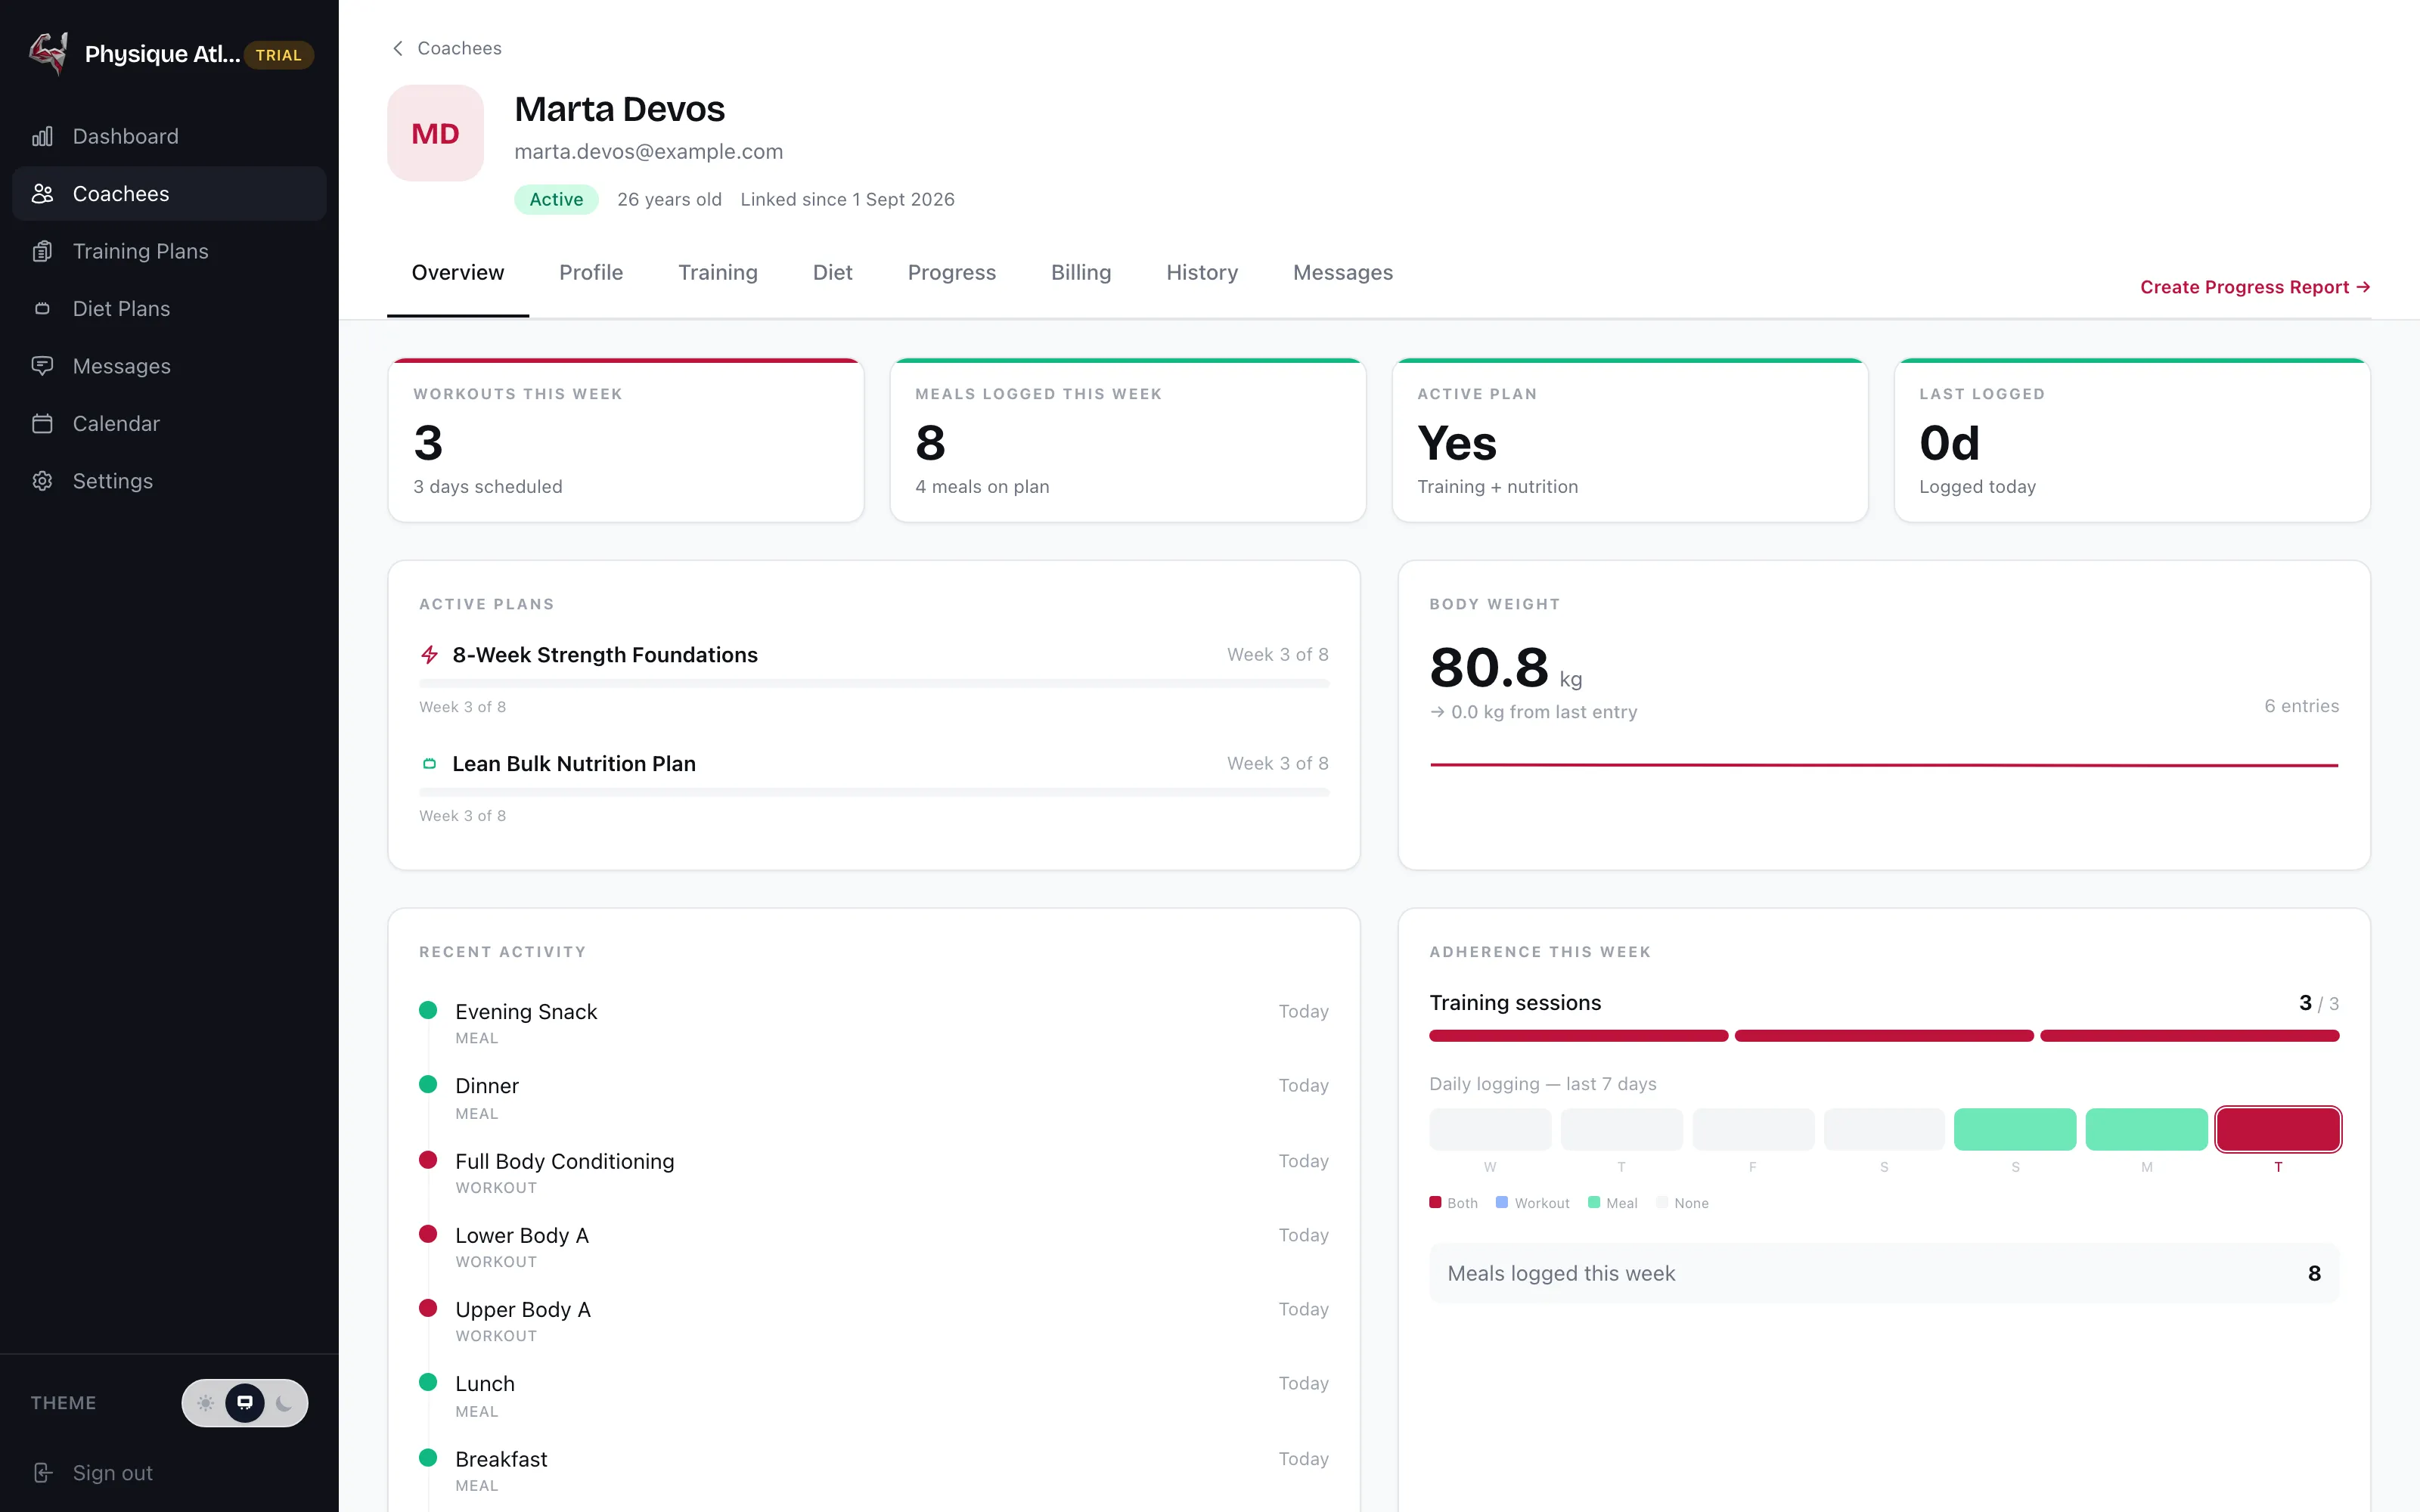Select the dark theme moon option

[x=284, y=1403]
